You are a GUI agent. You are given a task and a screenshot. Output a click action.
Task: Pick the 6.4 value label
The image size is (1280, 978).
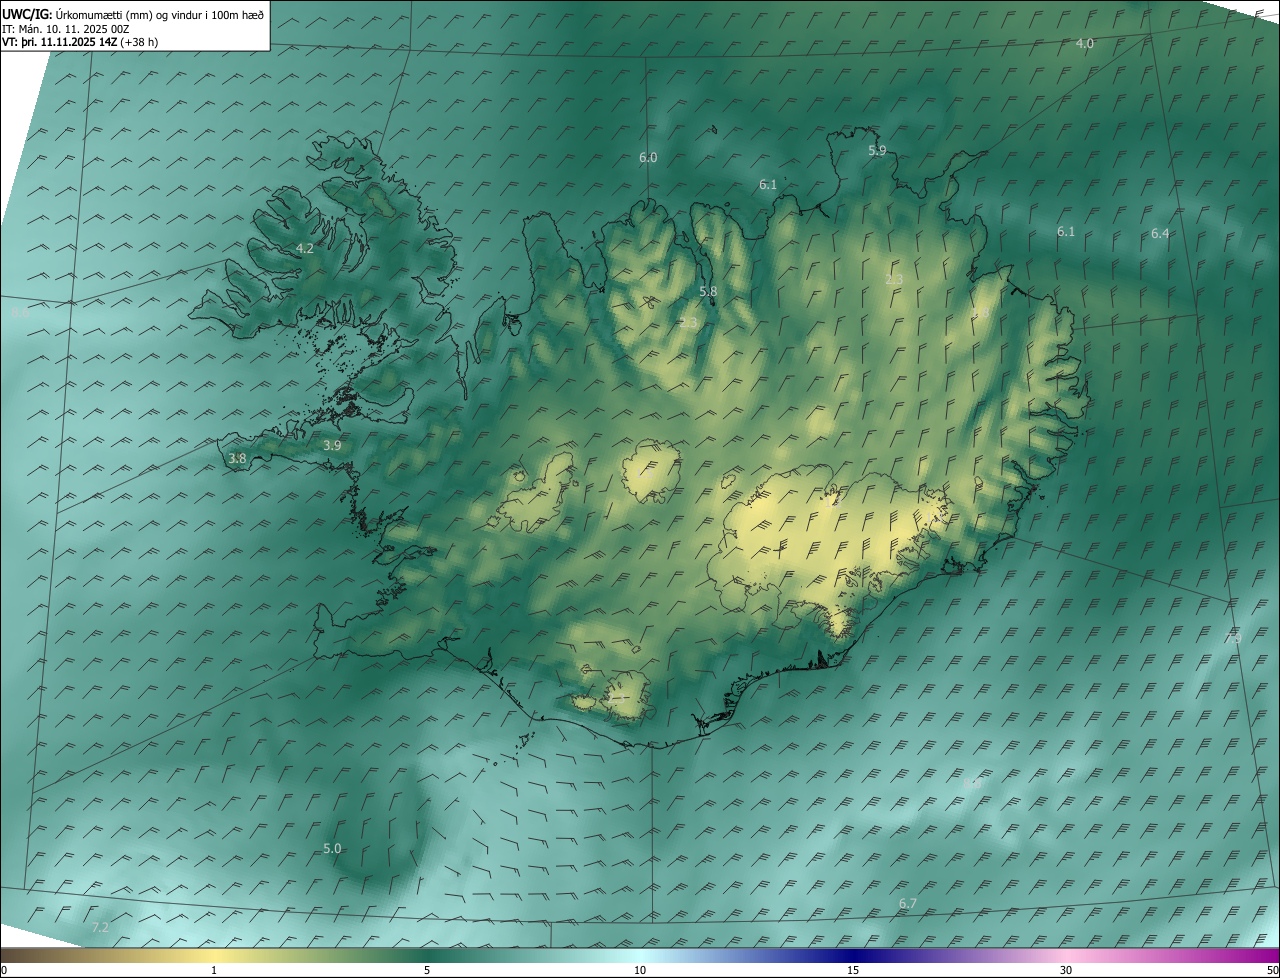pyautogui.click(x=1159, y=233)
